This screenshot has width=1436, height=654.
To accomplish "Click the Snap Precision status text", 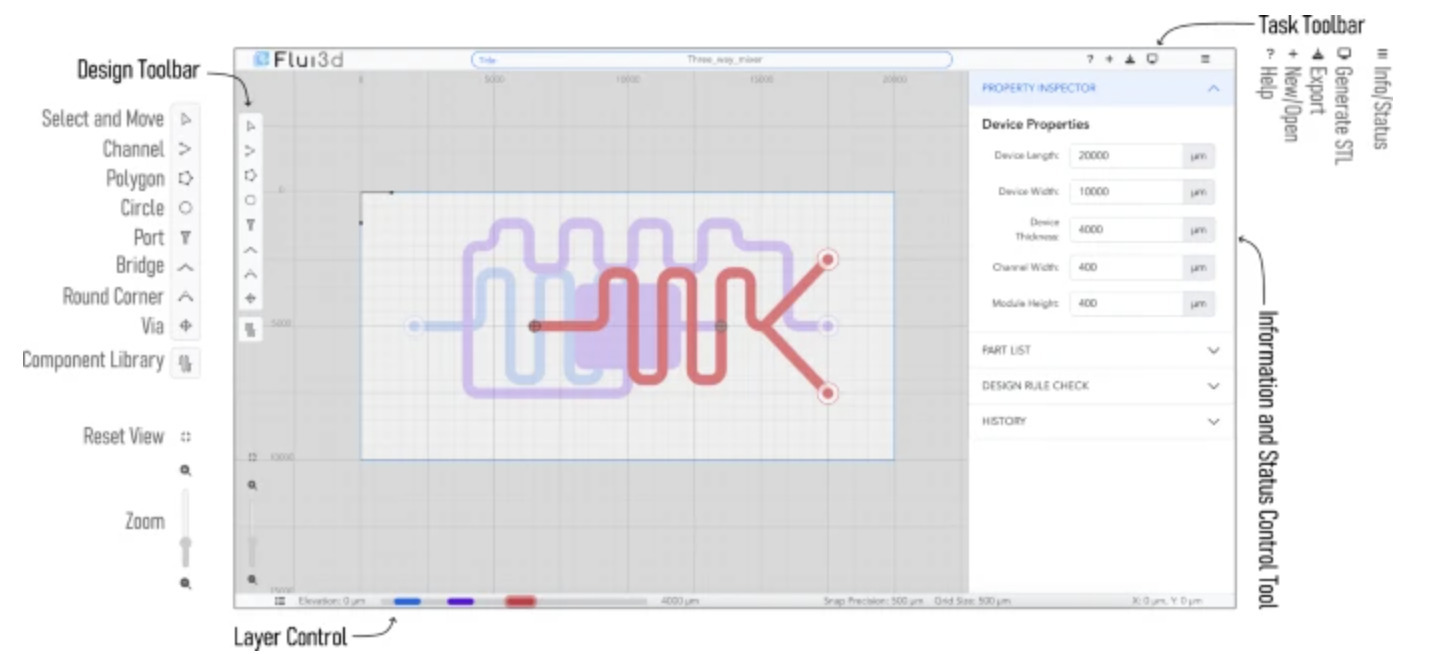I will coord(873,601).
